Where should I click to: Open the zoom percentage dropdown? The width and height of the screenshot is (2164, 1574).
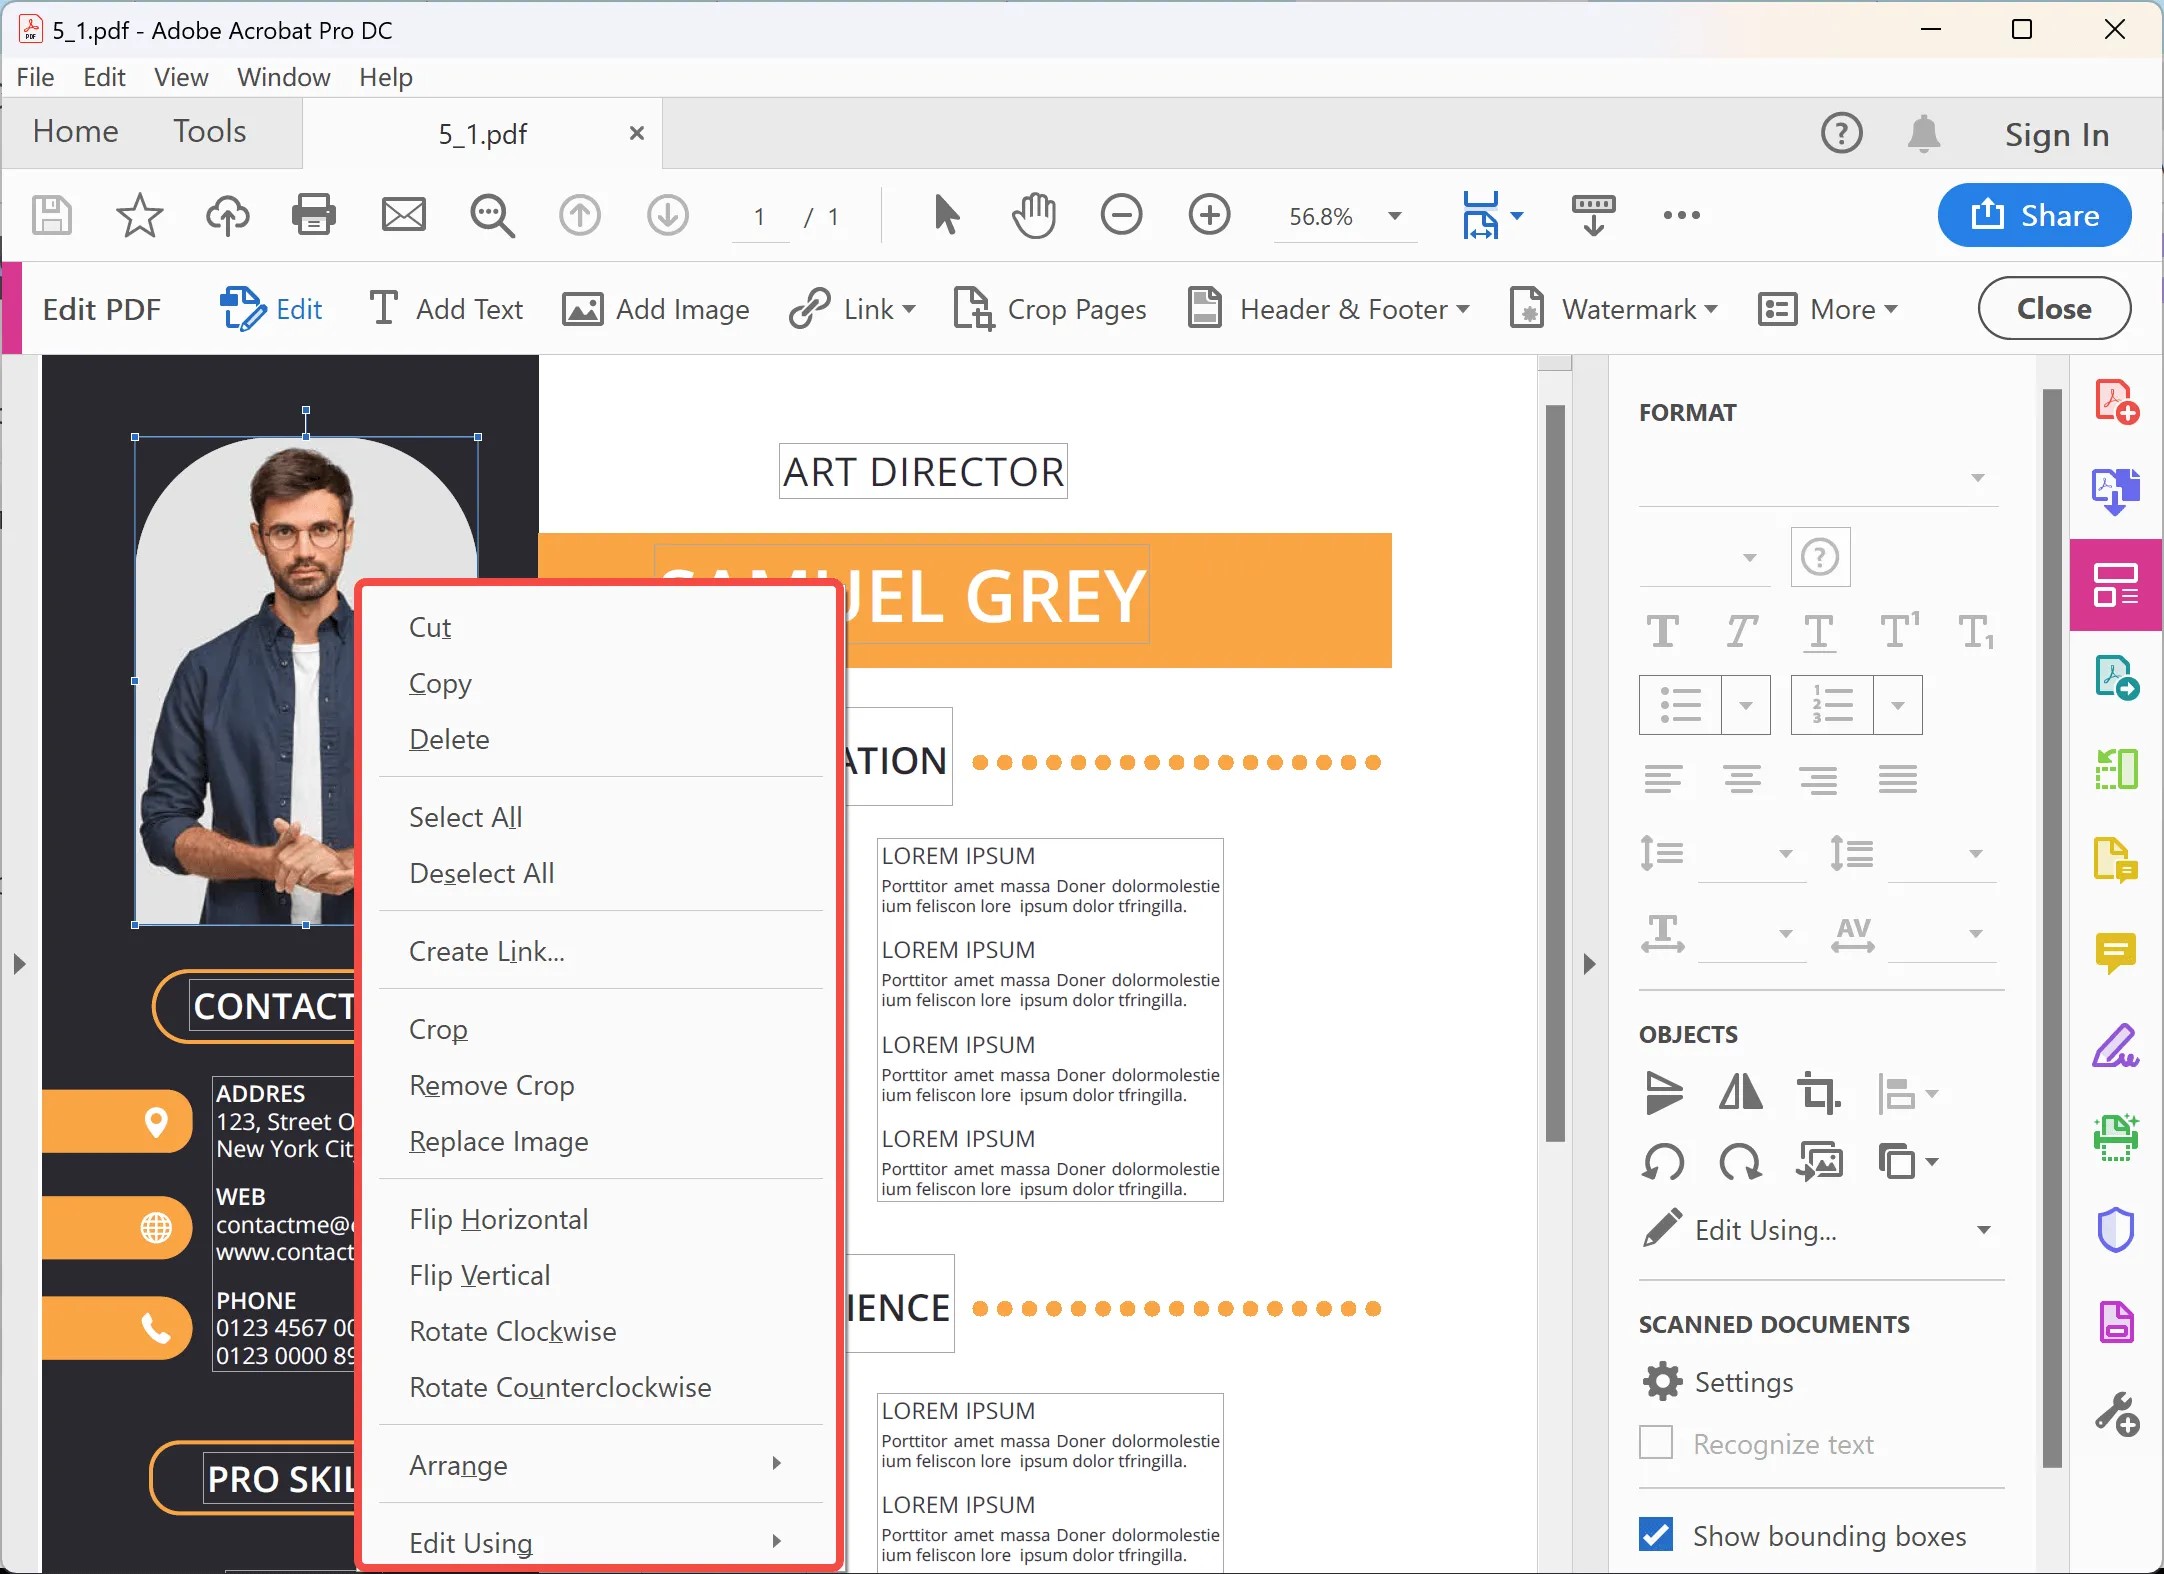point(1394,216)
